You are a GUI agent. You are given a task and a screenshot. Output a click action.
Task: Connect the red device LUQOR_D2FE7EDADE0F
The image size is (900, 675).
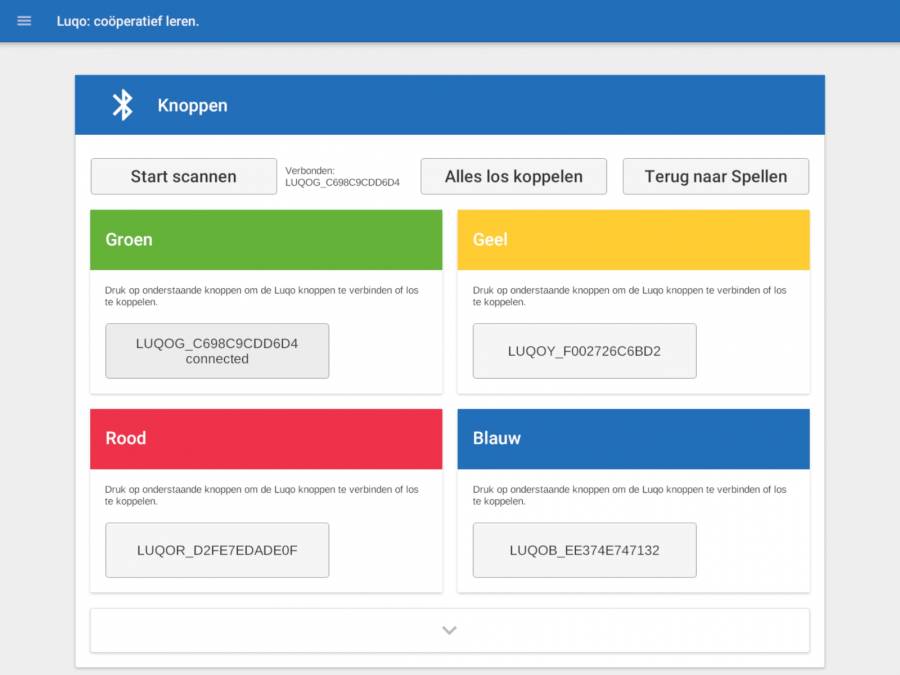click(x=217, y=550)
